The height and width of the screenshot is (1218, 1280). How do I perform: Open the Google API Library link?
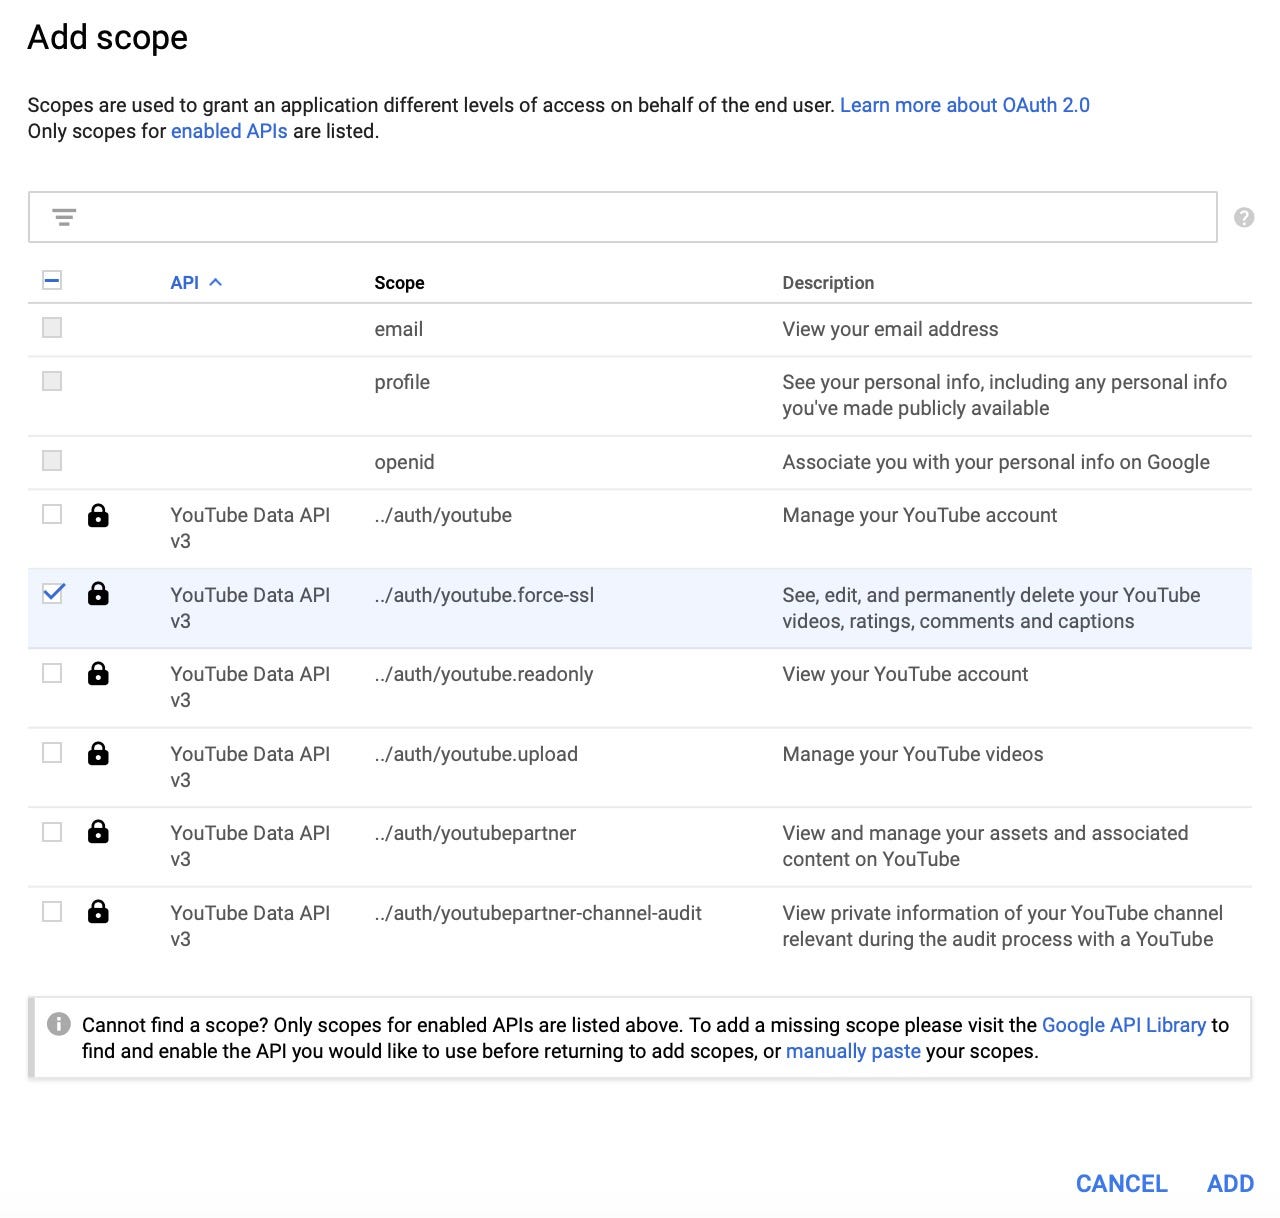click(x=1124, y=1025)
